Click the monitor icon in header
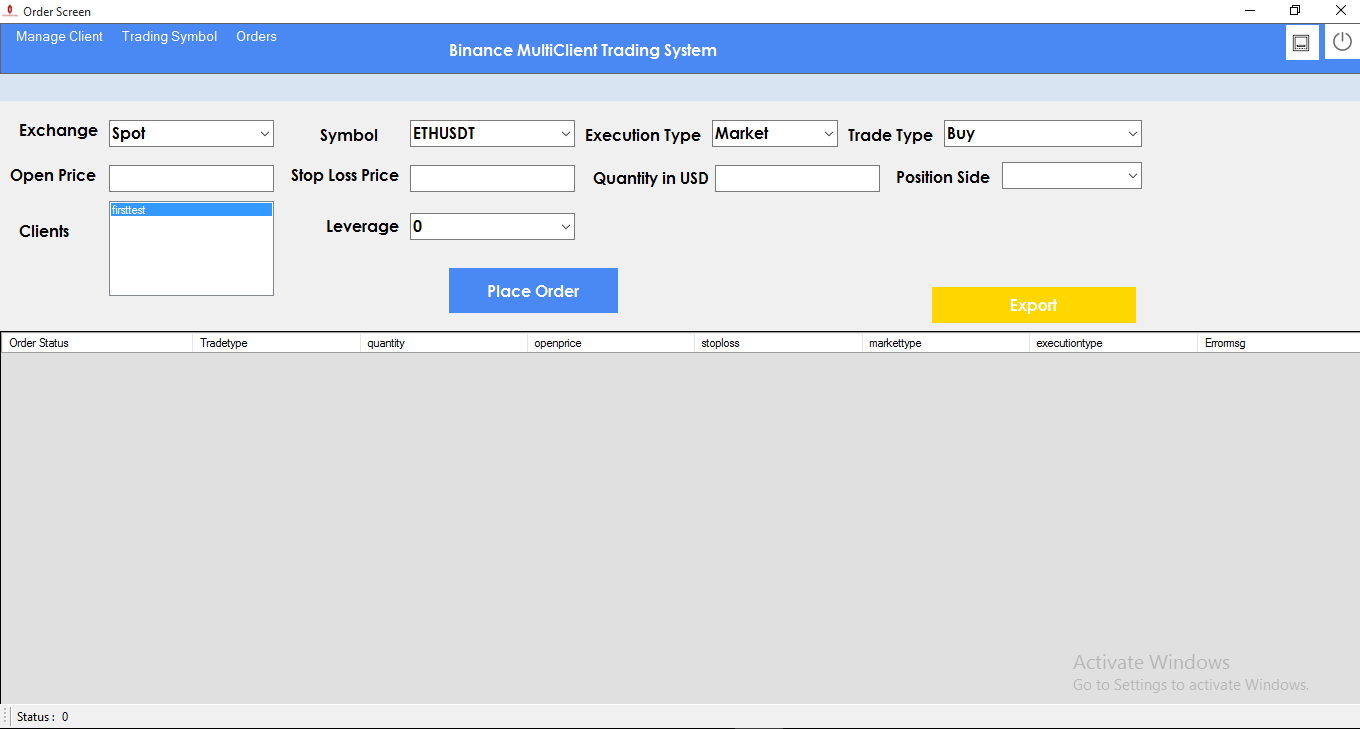The image size is (1360, 729). (x=1301, y=43)
